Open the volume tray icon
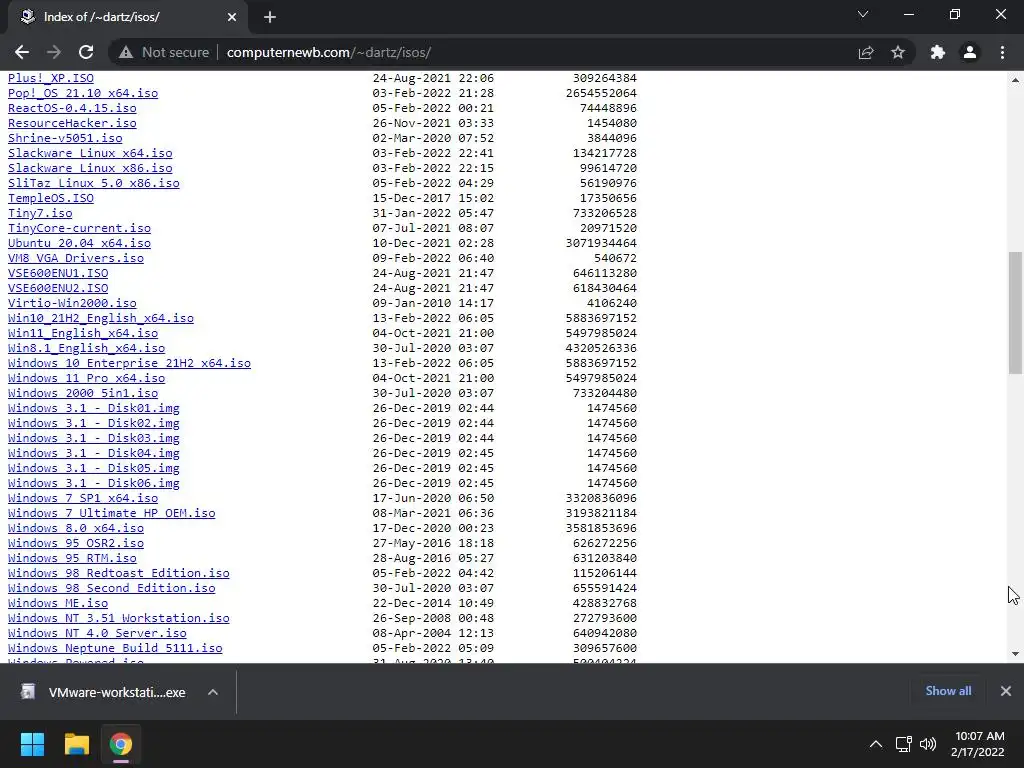 click(928, 744)
